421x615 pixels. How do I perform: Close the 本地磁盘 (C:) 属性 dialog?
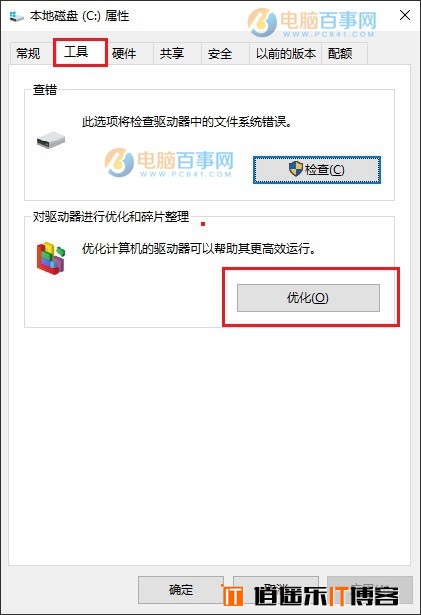pos(405,15)
